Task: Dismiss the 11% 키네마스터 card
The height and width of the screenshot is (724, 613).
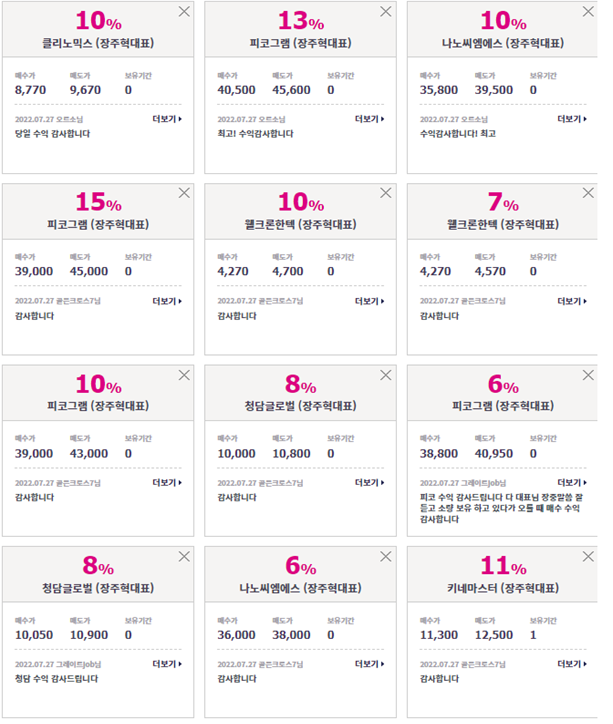Action: (x=588, y=556)
